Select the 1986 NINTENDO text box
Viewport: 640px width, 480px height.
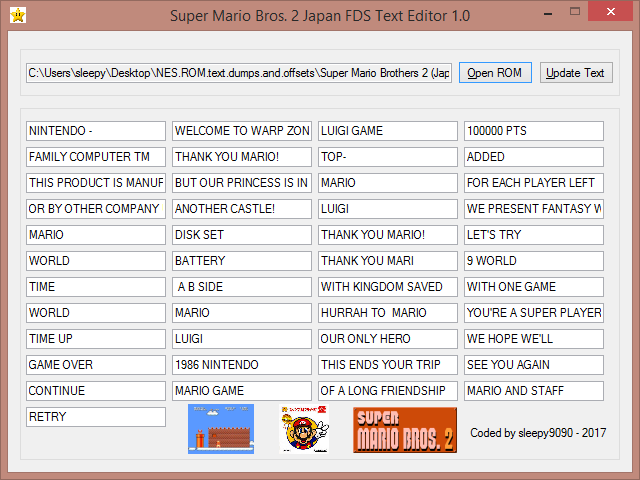[242, 365]
